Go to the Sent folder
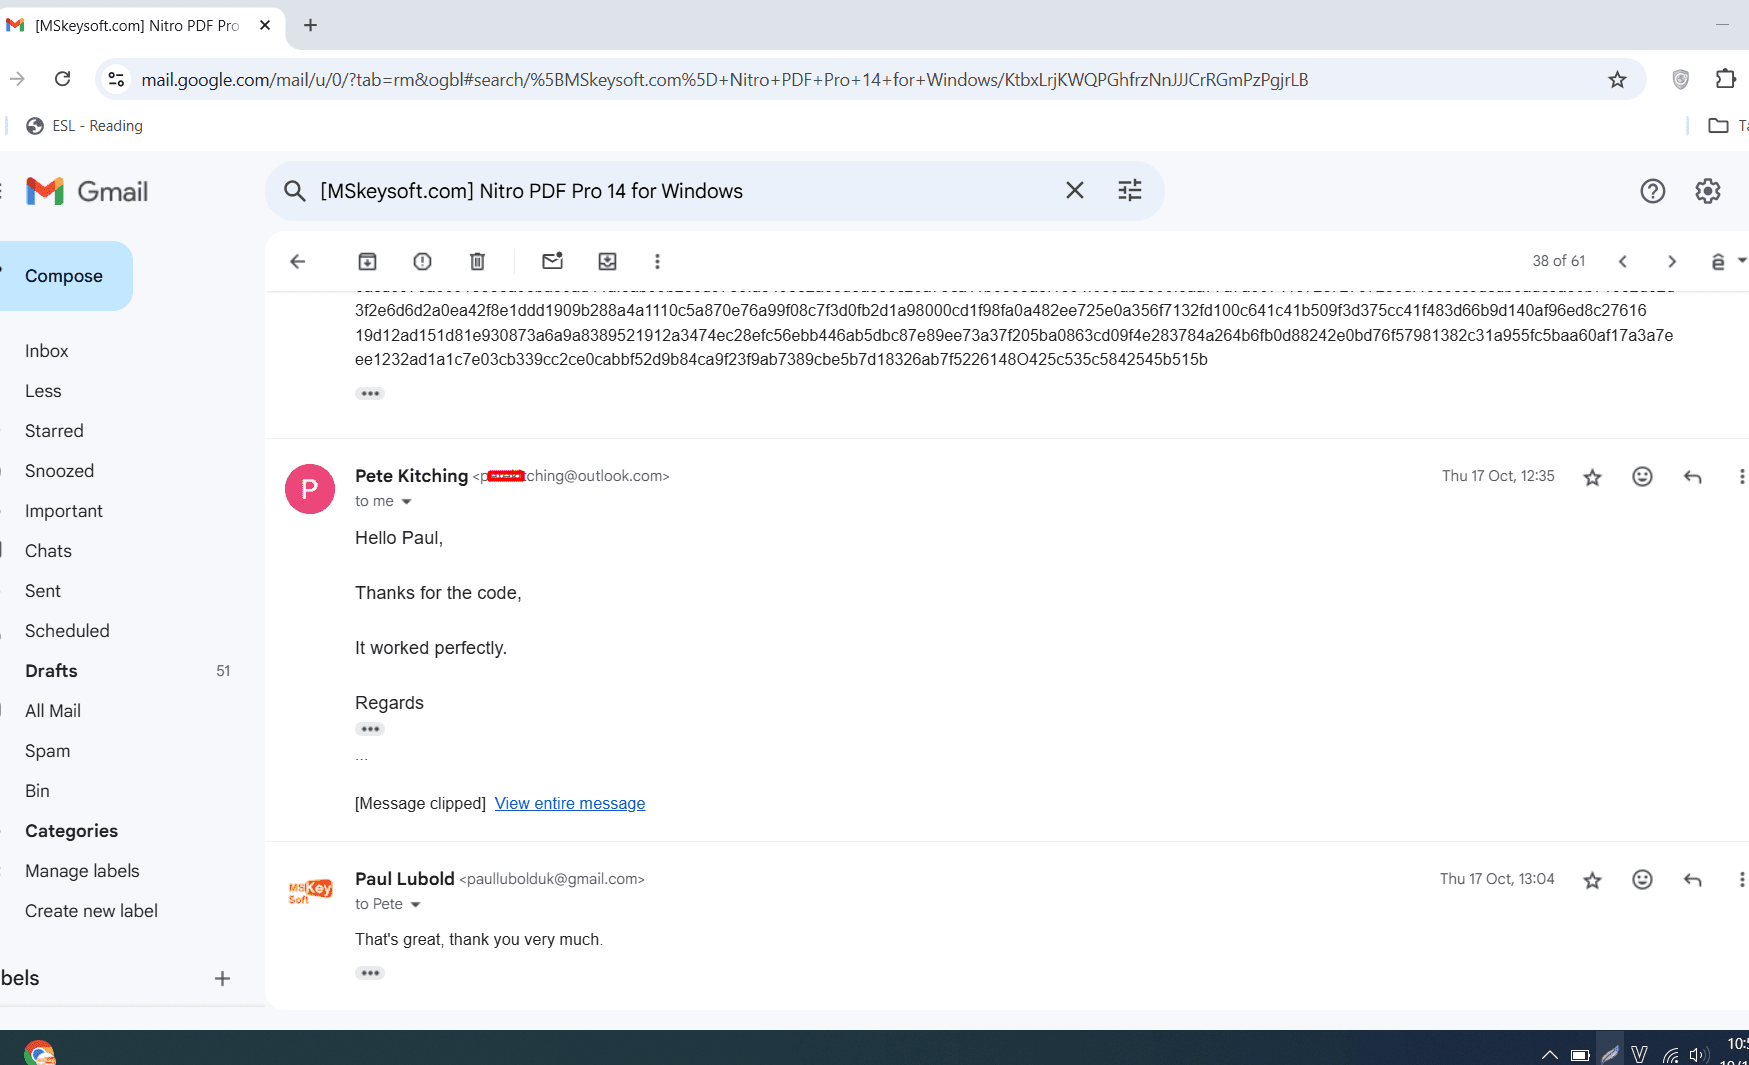Screen dimensions: 1749x1065 tap(43, 591)
